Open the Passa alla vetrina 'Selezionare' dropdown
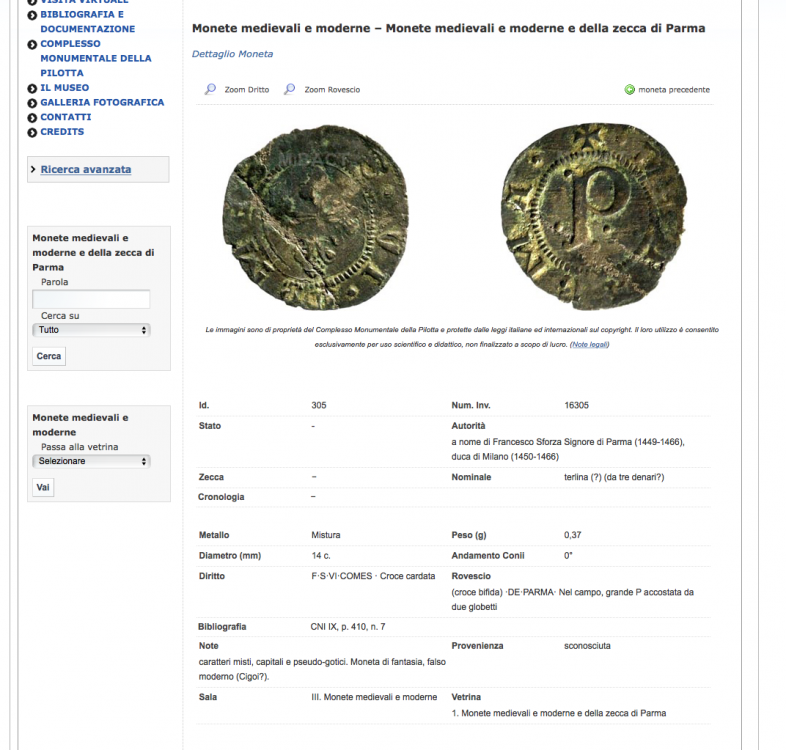The height and width of the screenshot is (750, 786). tap(91, 461)
